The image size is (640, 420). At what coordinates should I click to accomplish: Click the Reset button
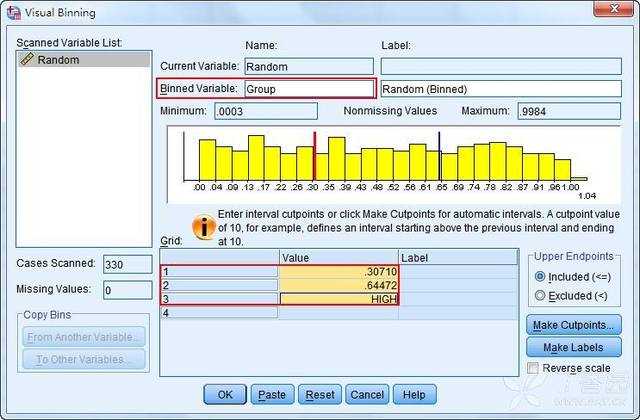pos(320,395)
